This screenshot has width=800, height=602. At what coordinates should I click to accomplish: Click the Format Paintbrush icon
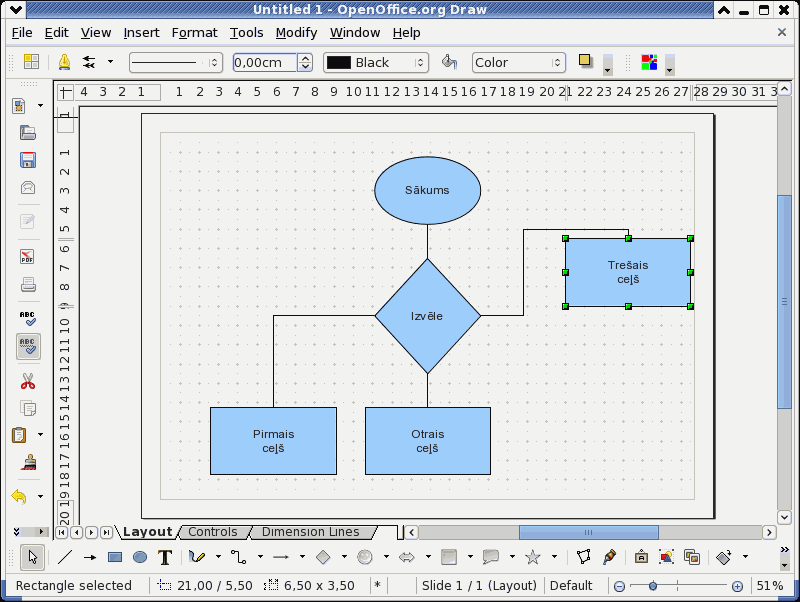pyautogui.click(x=28, y=463)
